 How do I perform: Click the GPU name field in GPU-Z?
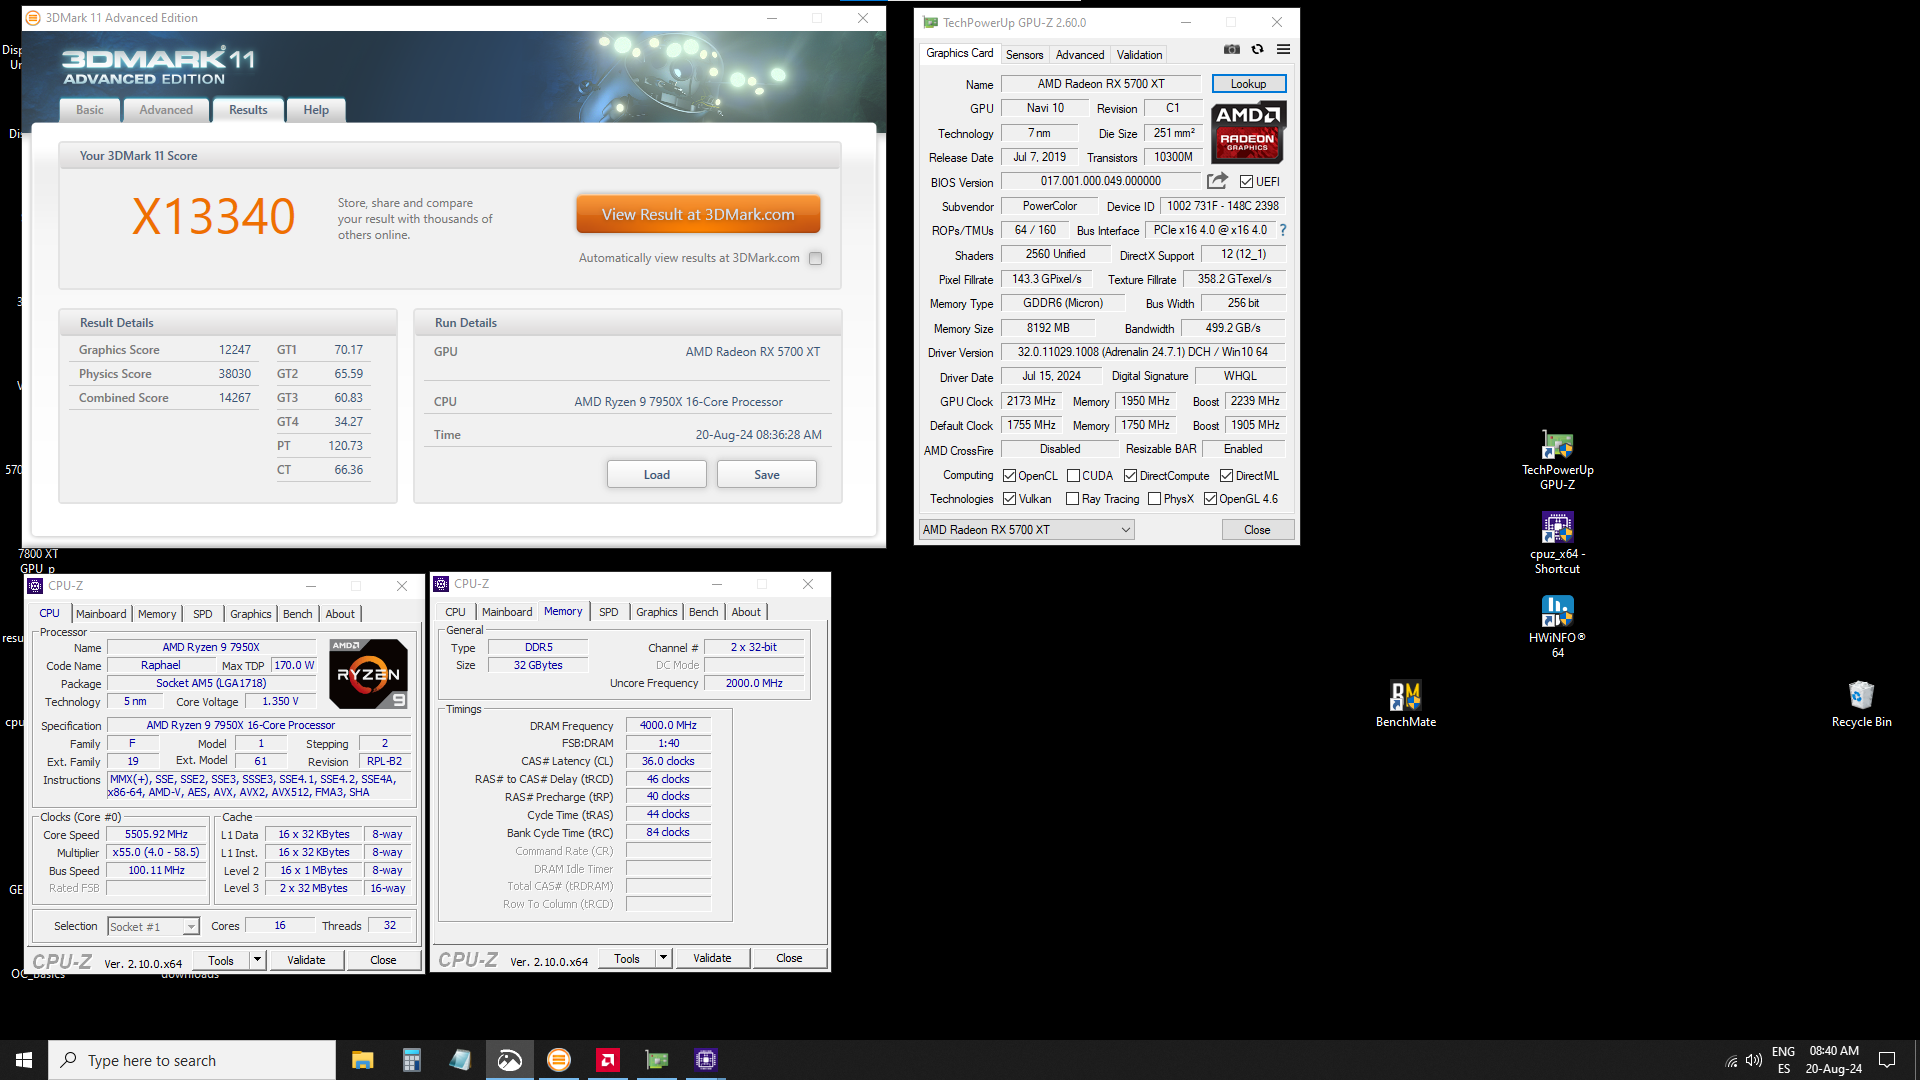pos(1101,84)
